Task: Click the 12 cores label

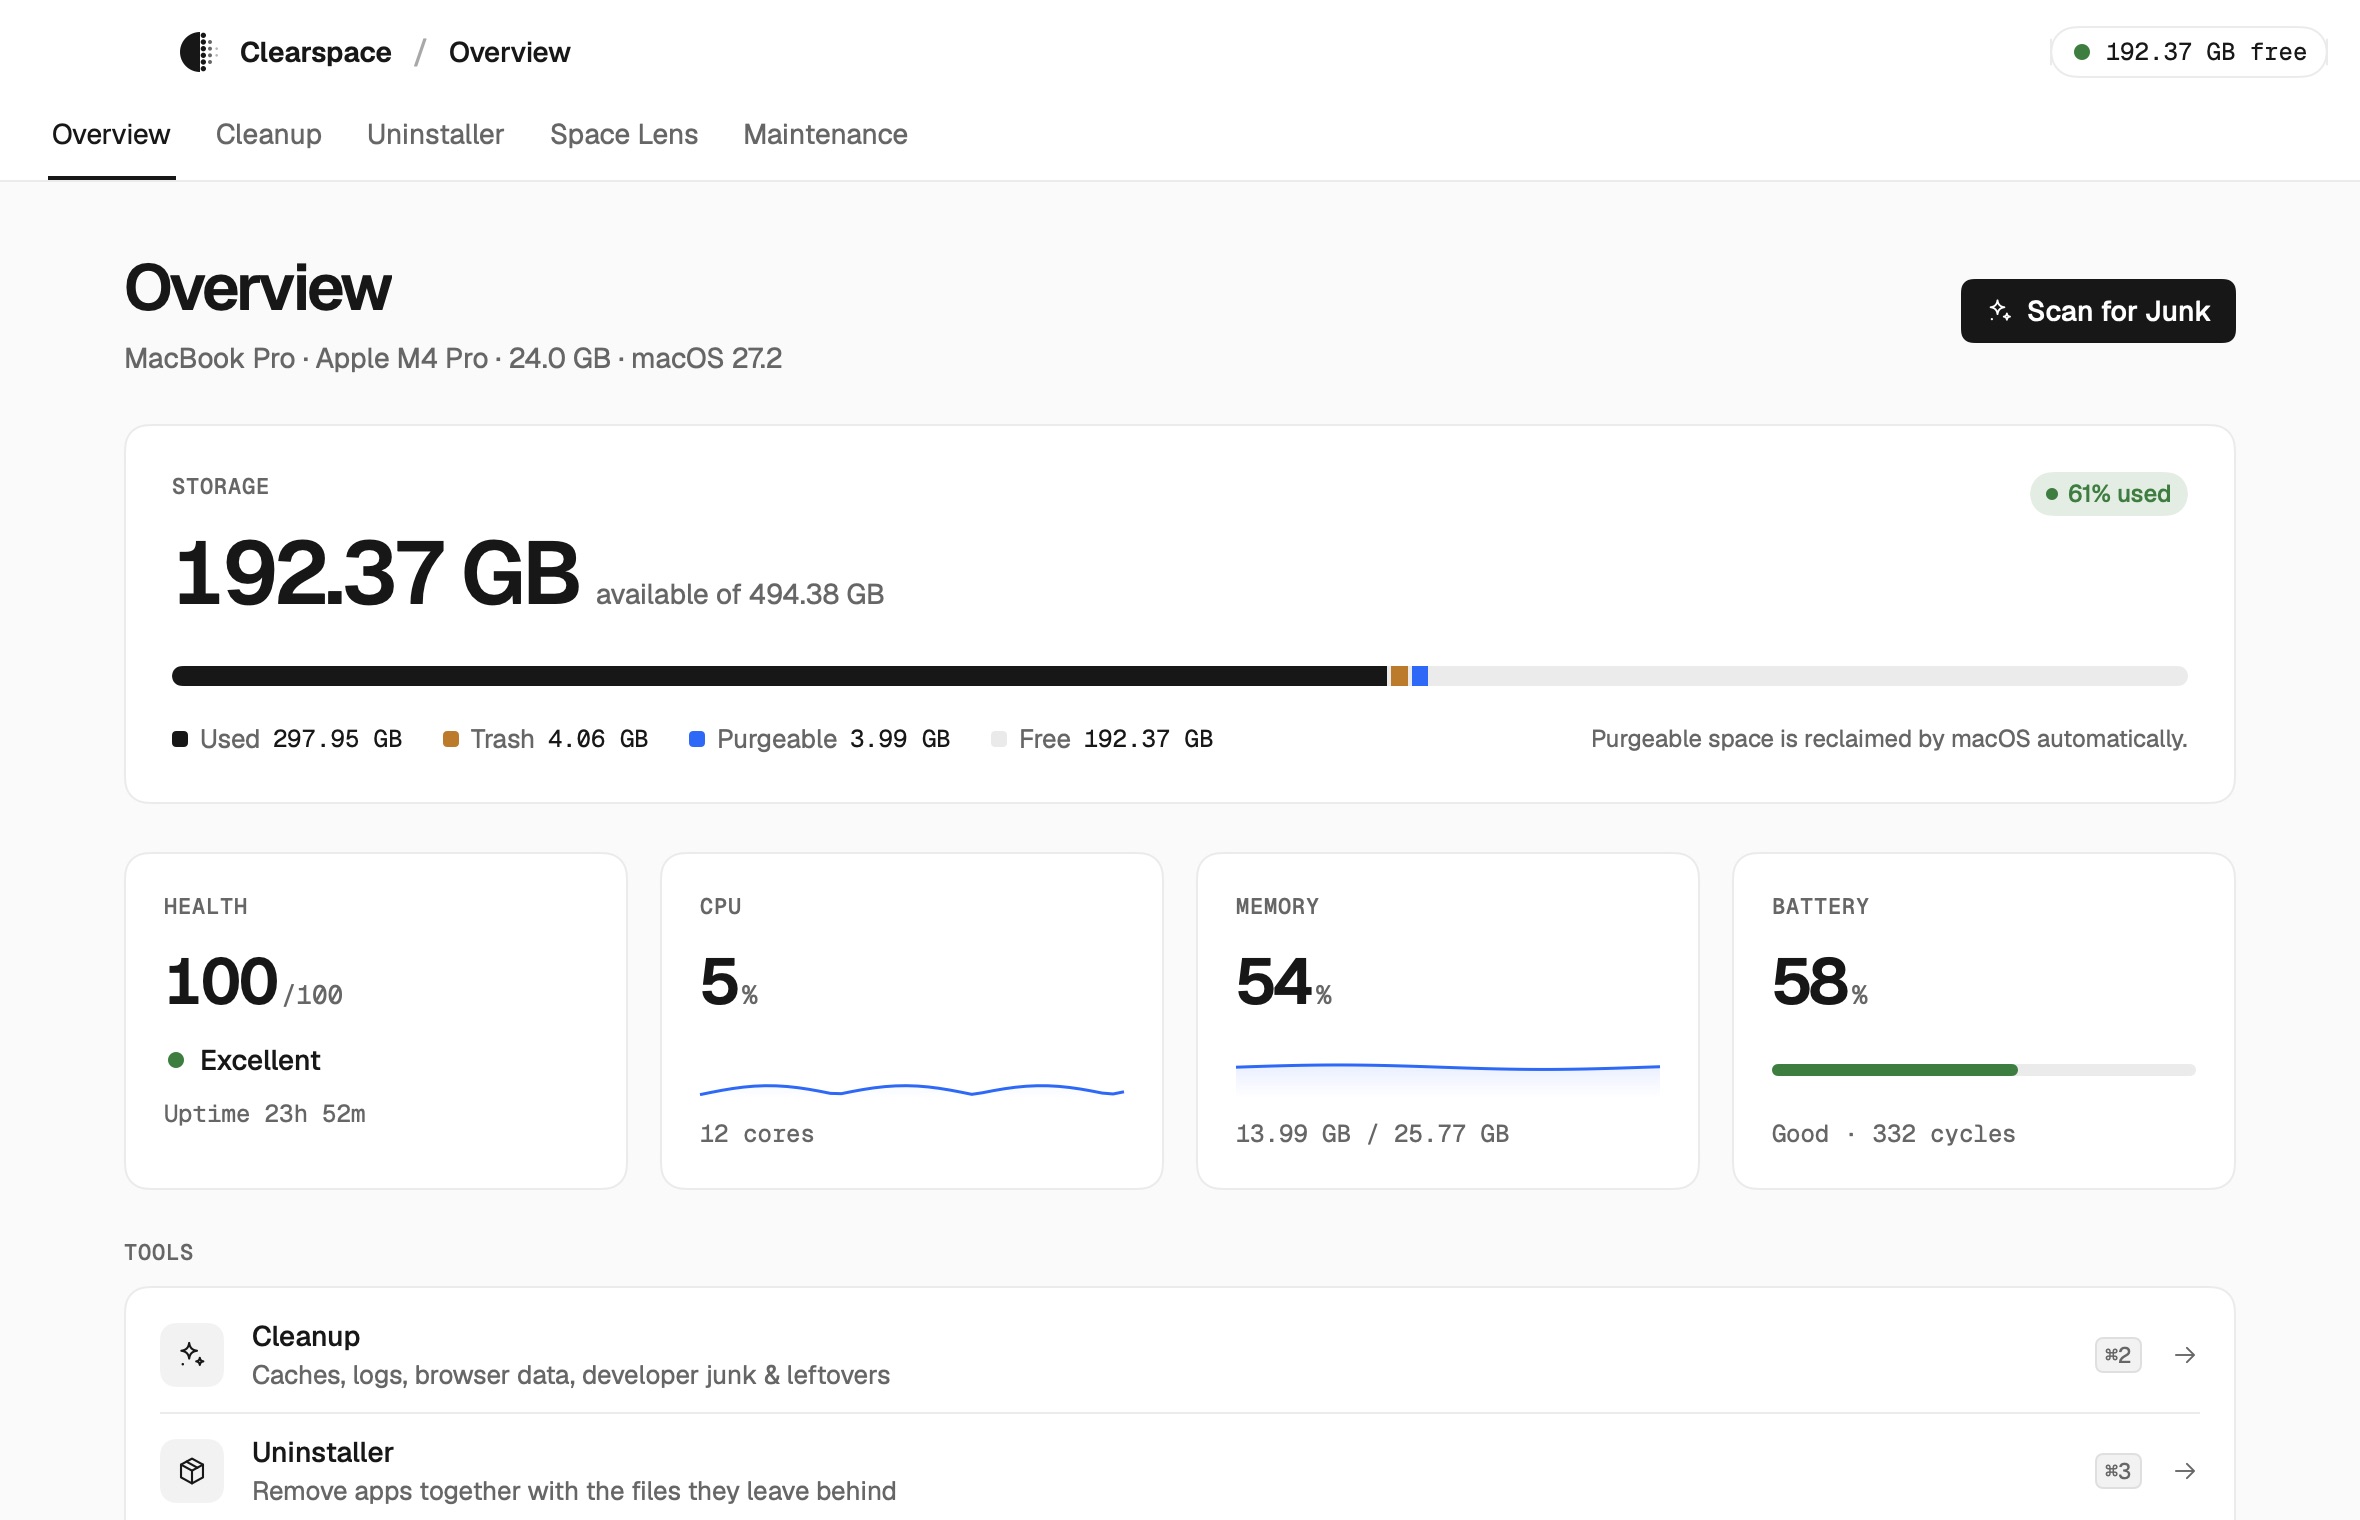Action: point(757,1134)
